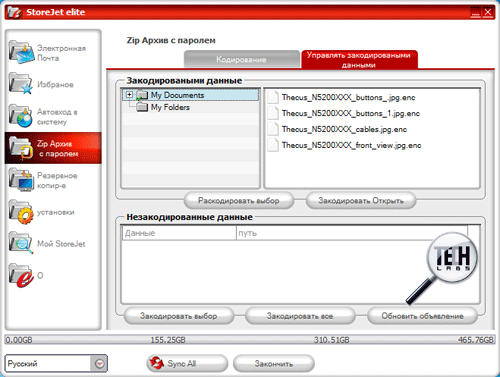The height and width of the screenshot is (377, 500).
Task: Click the Раскодировать выбор button
Action: click(x=239, y=201)
